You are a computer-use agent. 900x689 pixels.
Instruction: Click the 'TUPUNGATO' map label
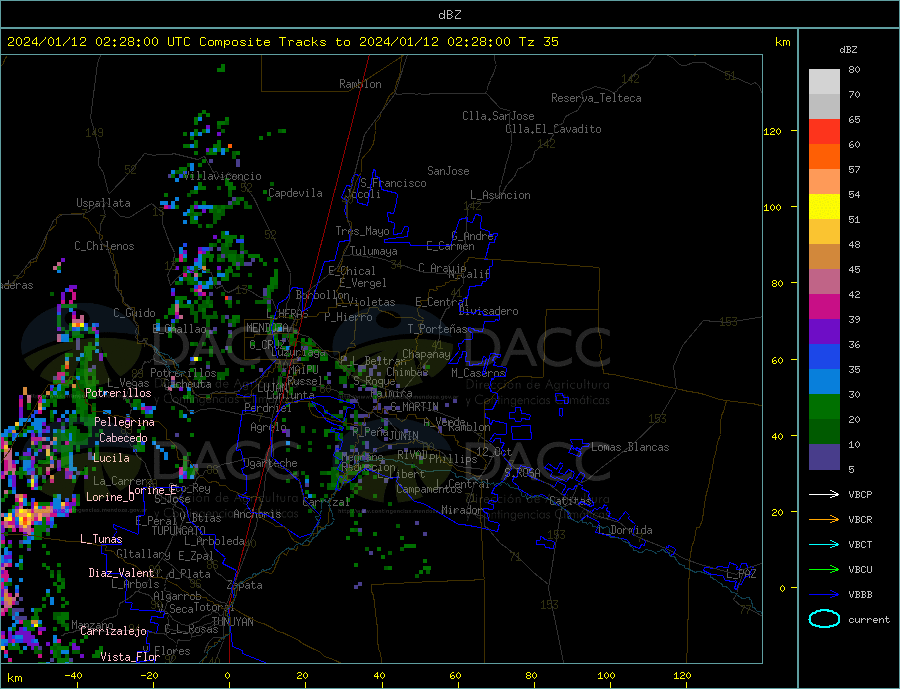click(179, 530)
